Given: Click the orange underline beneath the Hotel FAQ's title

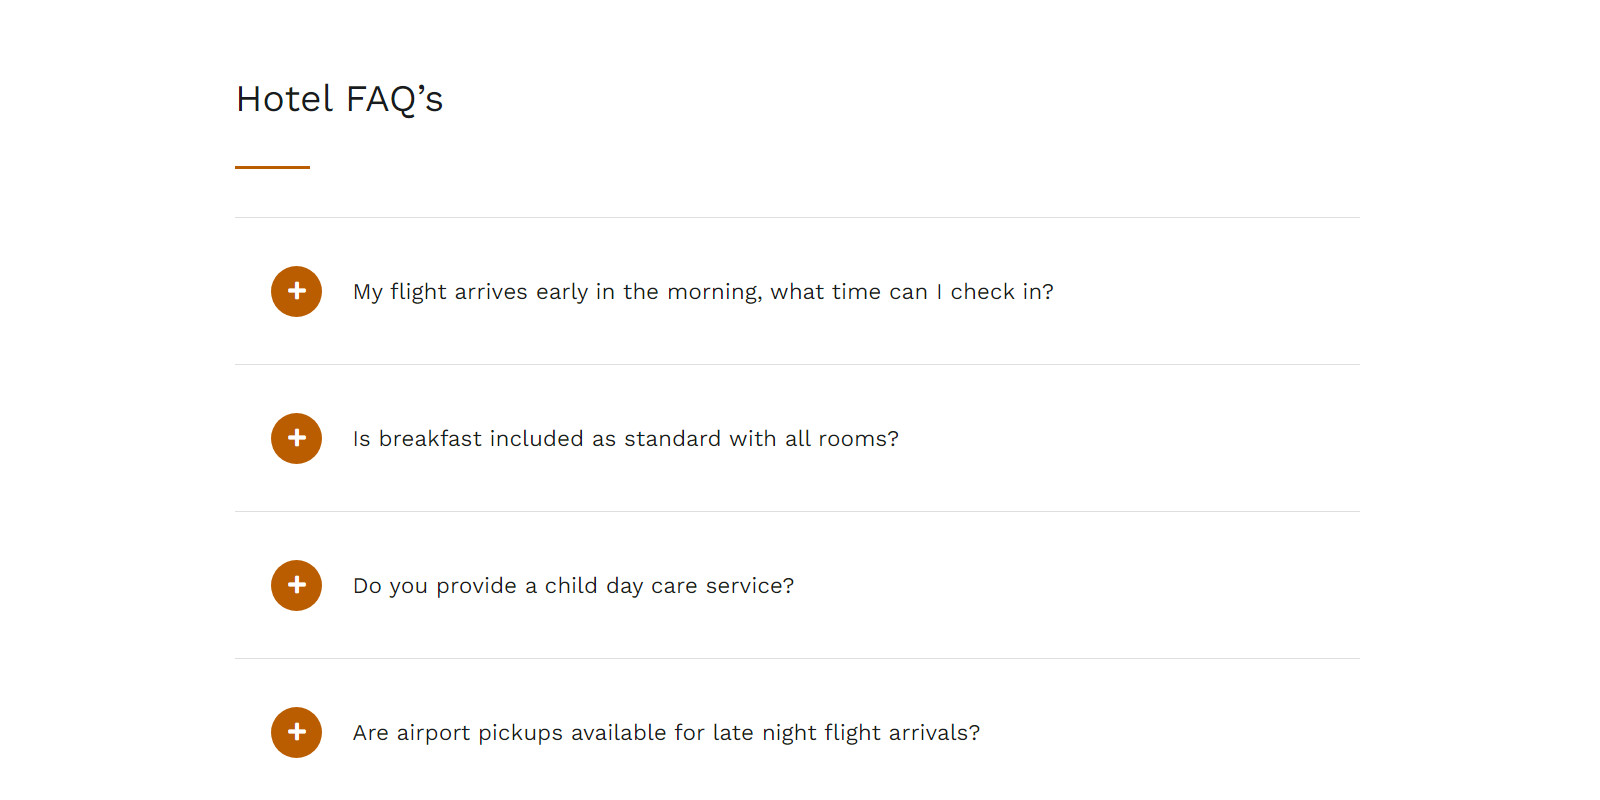Looking at the screenshot, I should (x=272, y=167).
